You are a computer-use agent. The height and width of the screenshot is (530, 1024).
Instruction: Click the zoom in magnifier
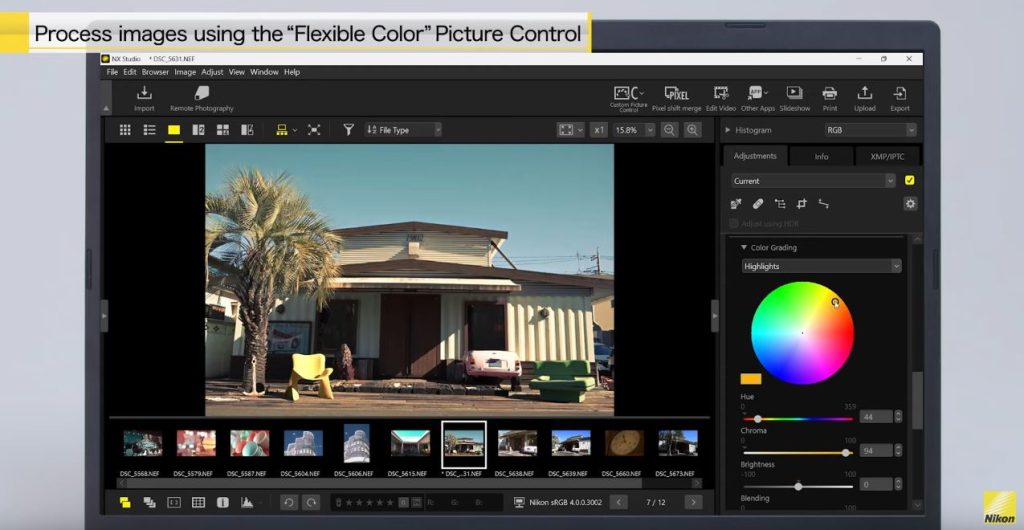click(x=692, y=130)
